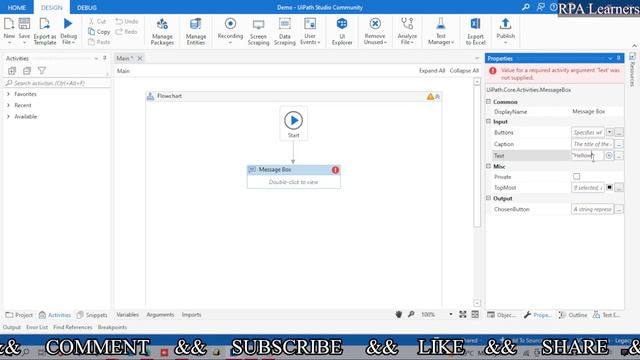Click expand all icon in Activities panel
Screen dimensions: 640x360
[x=12, y=71]
